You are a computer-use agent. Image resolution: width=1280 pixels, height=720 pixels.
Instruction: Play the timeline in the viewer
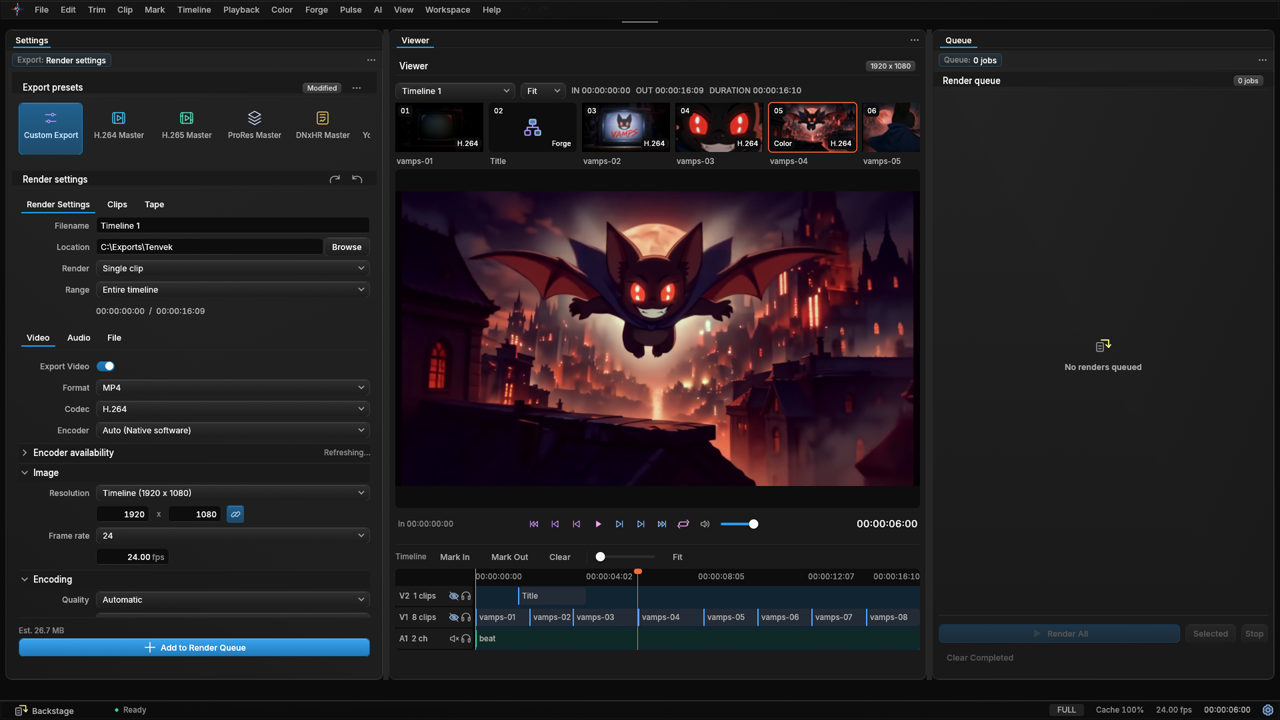point(598,524)
